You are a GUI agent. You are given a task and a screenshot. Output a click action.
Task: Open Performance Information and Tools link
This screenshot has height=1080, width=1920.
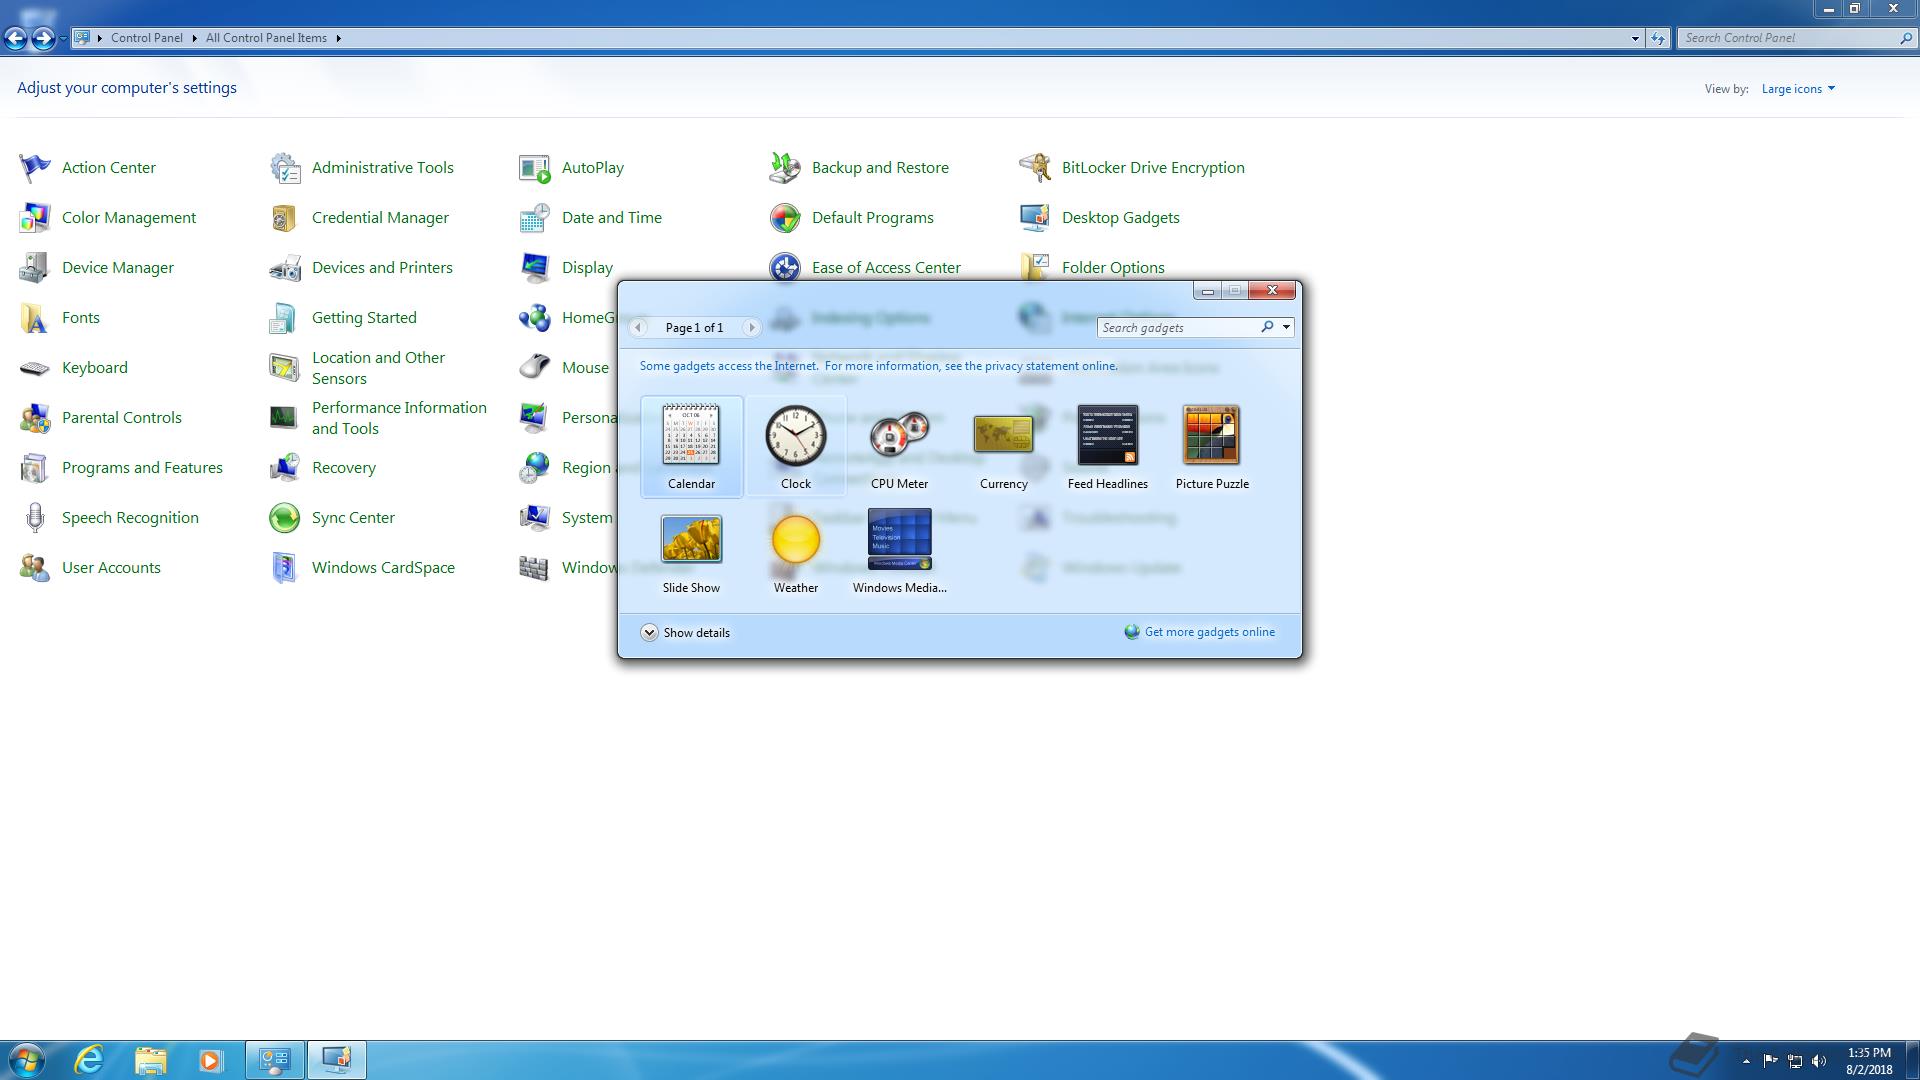(399, 418)
